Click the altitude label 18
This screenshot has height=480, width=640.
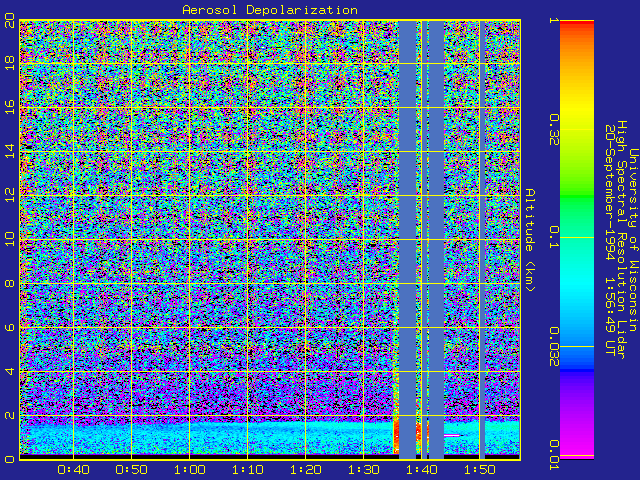pos(9,64)
